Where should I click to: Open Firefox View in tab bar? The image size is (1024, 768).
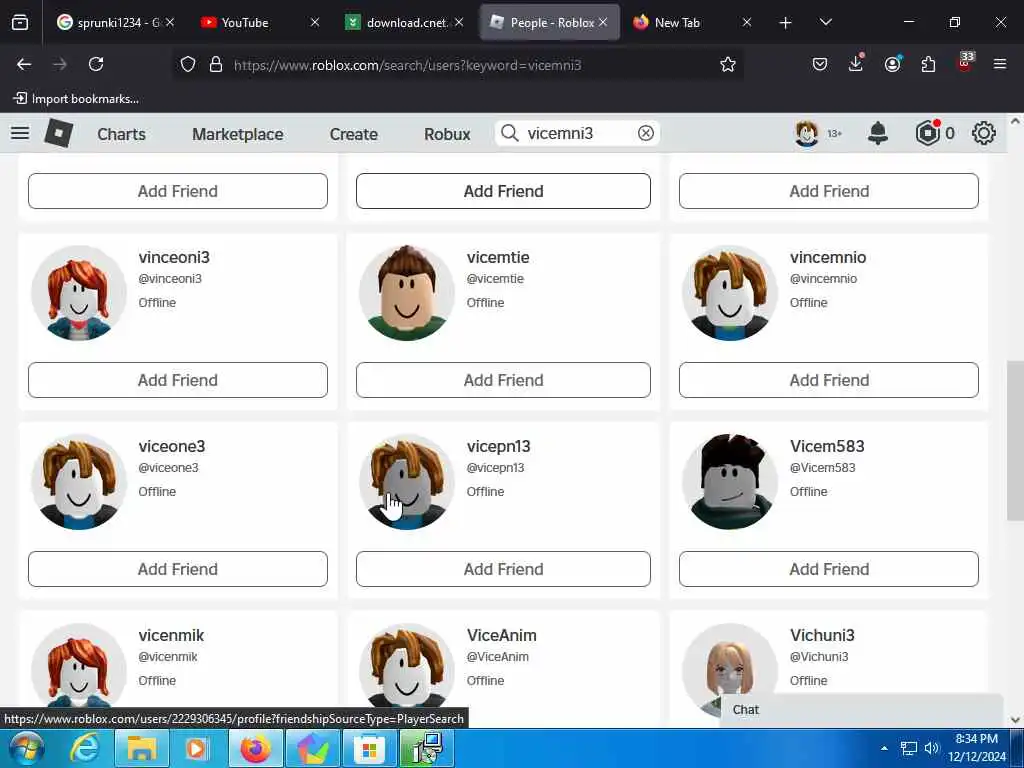(x=20, y=23)
